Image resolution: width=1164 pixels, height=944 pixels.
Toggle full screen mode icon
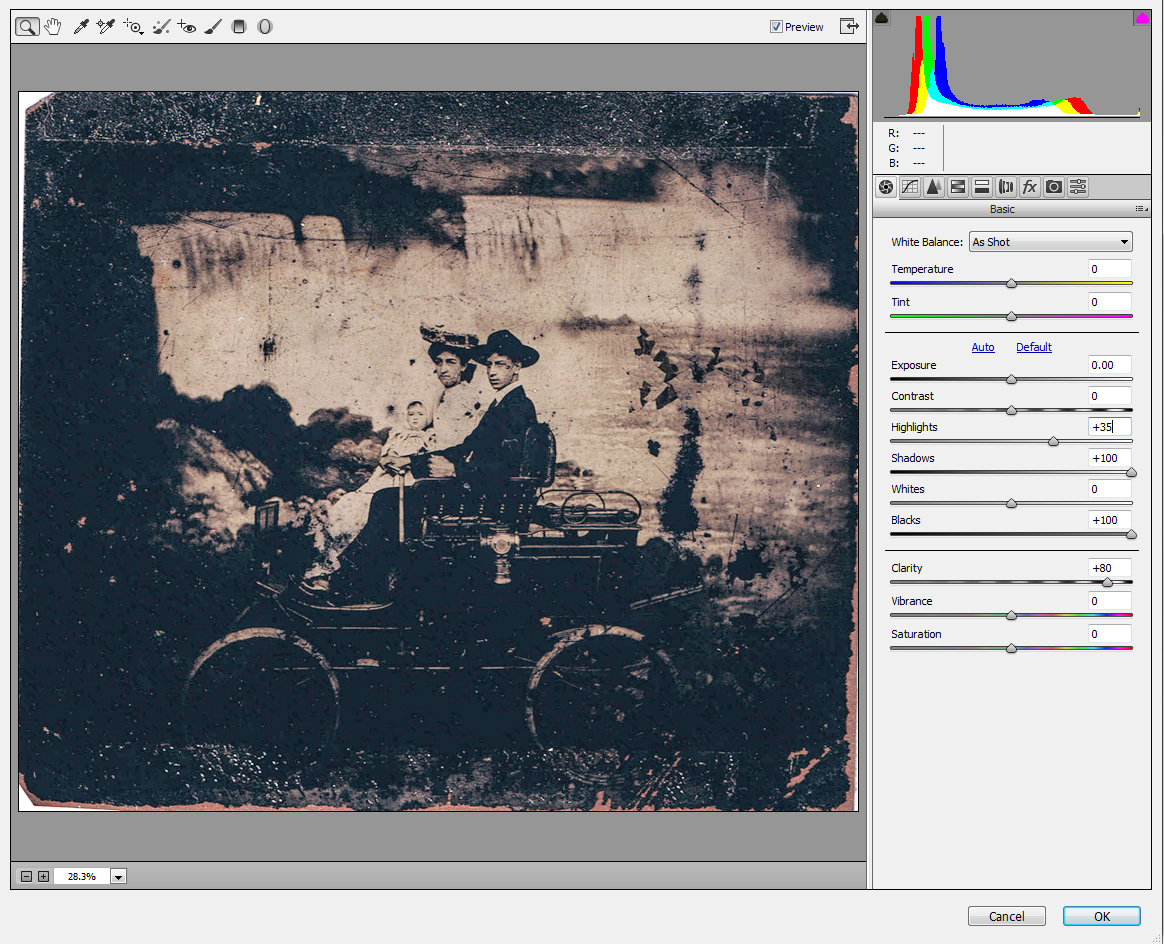click(x=849, y=27)
